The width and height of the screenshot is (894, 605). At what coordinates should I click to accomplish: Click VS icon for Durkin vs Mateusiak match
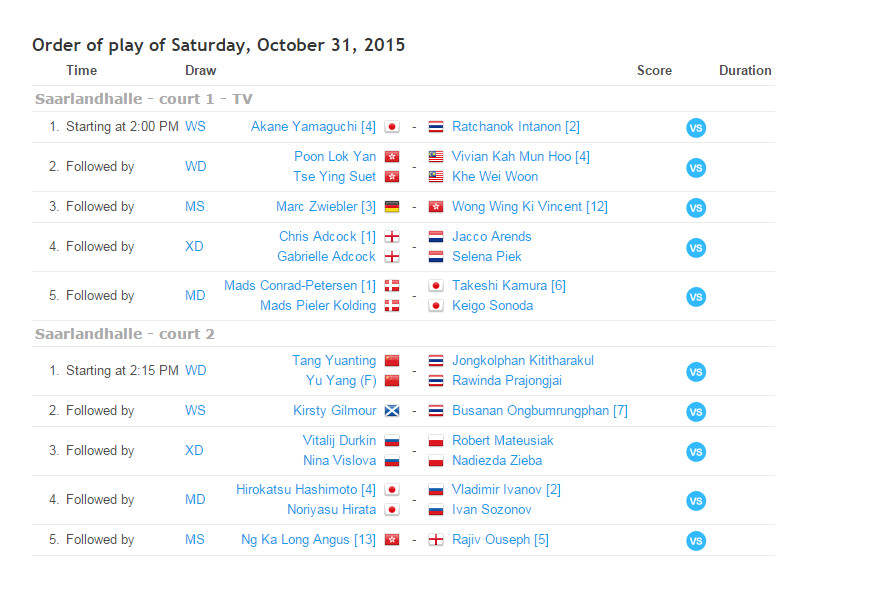coord(696,451)
